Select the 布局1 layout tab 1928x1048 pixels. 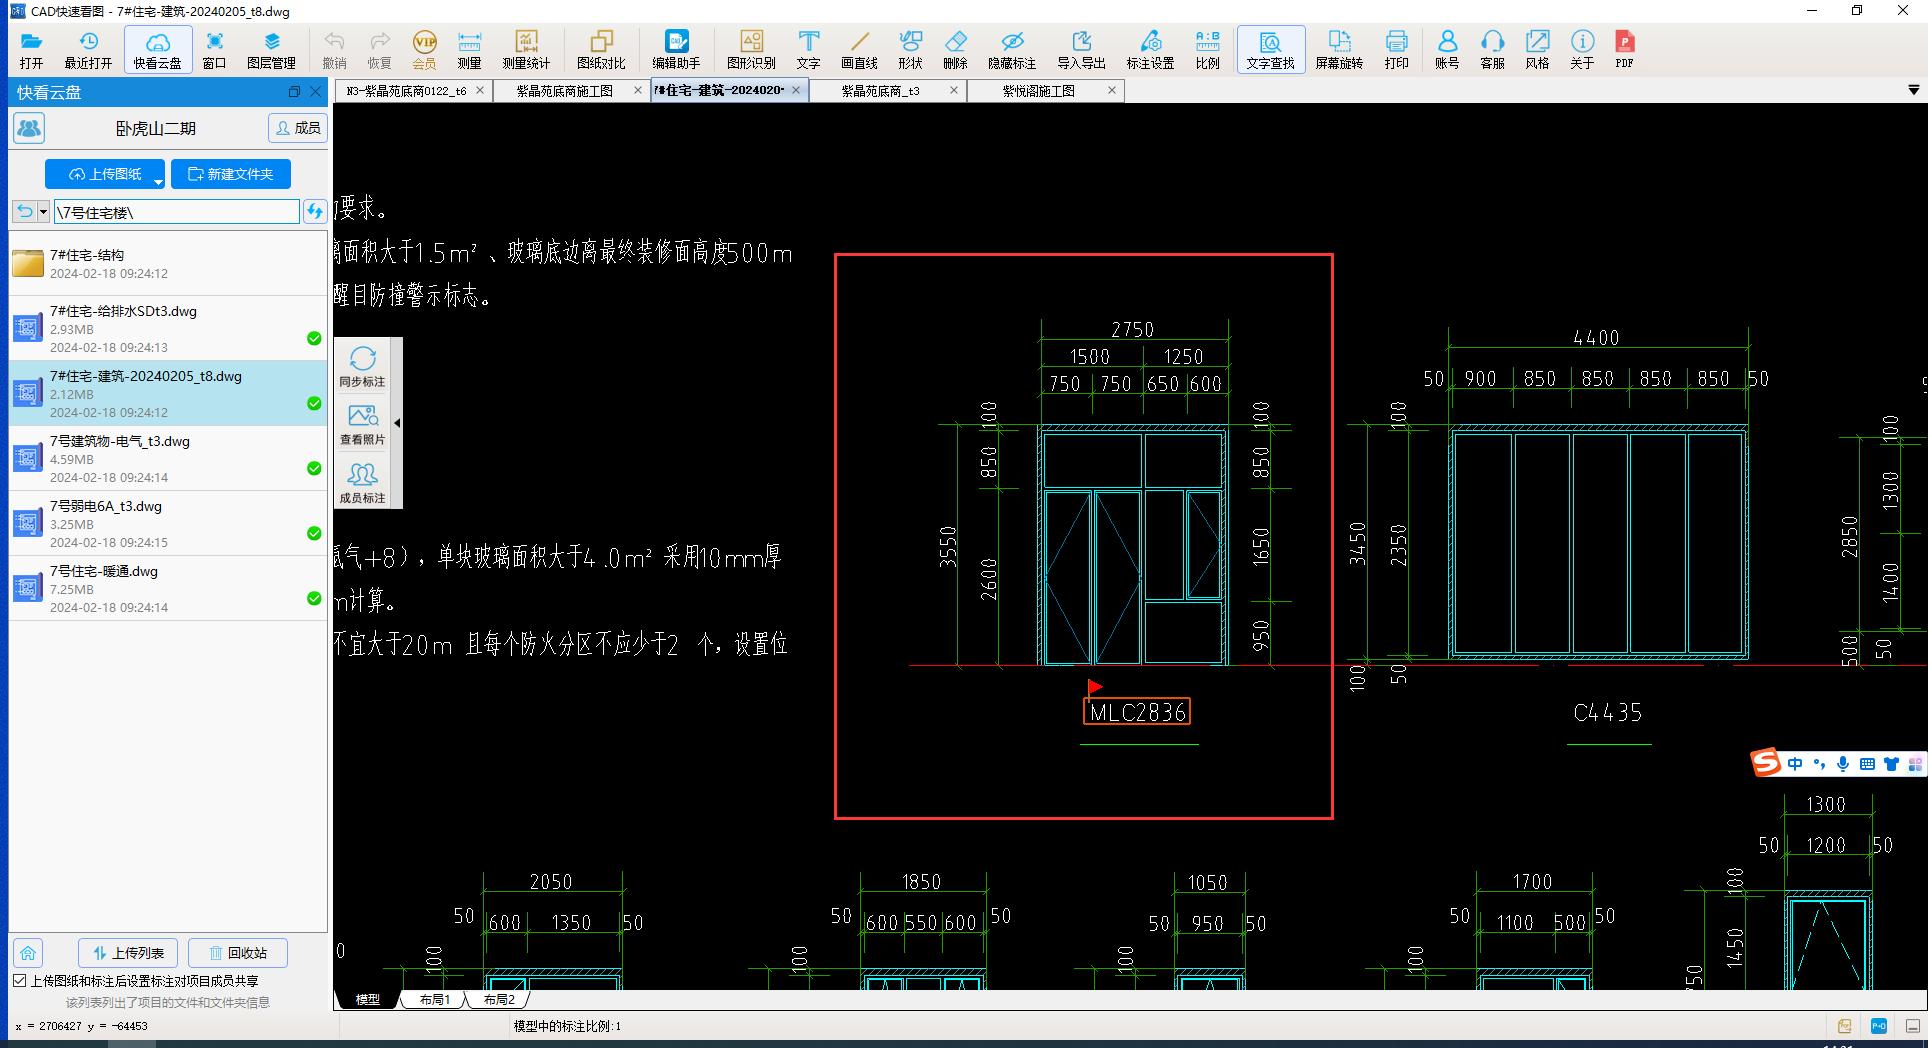tap(434, 999)
